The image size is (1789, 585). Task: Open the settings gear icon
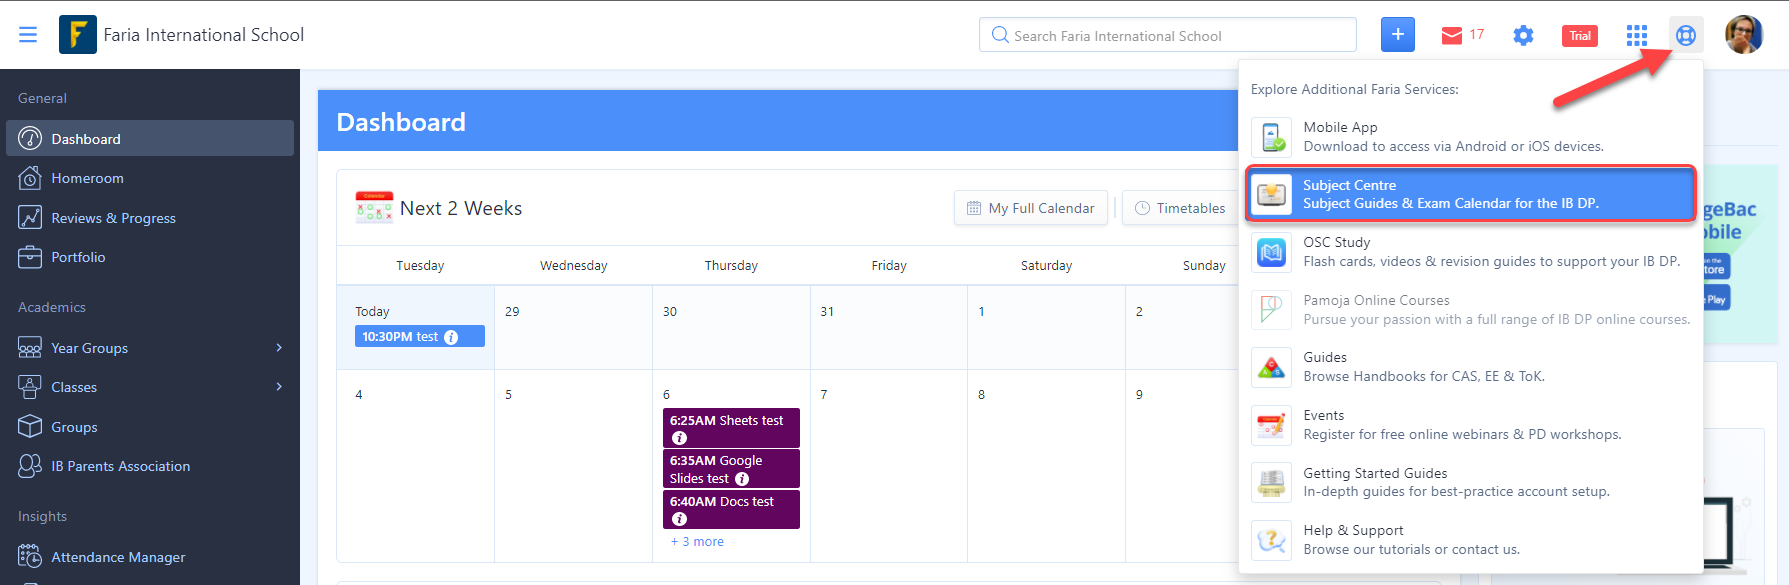(x=1523, y=36)
